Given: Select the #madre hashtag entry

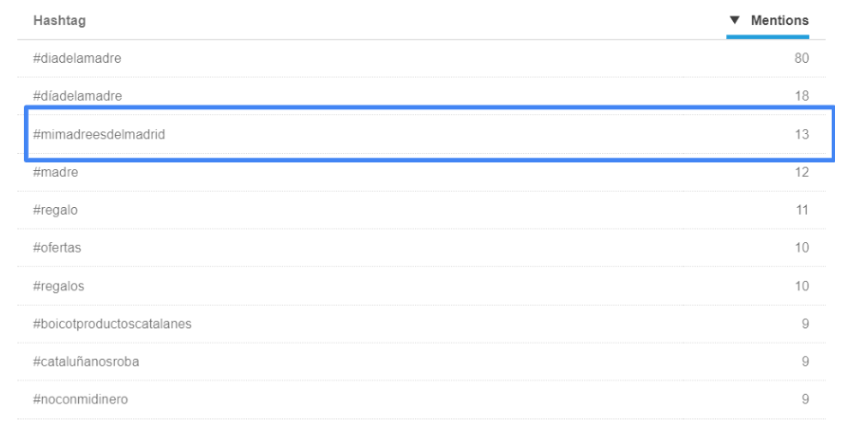Looking at the screenshot, I should (56, 172).
